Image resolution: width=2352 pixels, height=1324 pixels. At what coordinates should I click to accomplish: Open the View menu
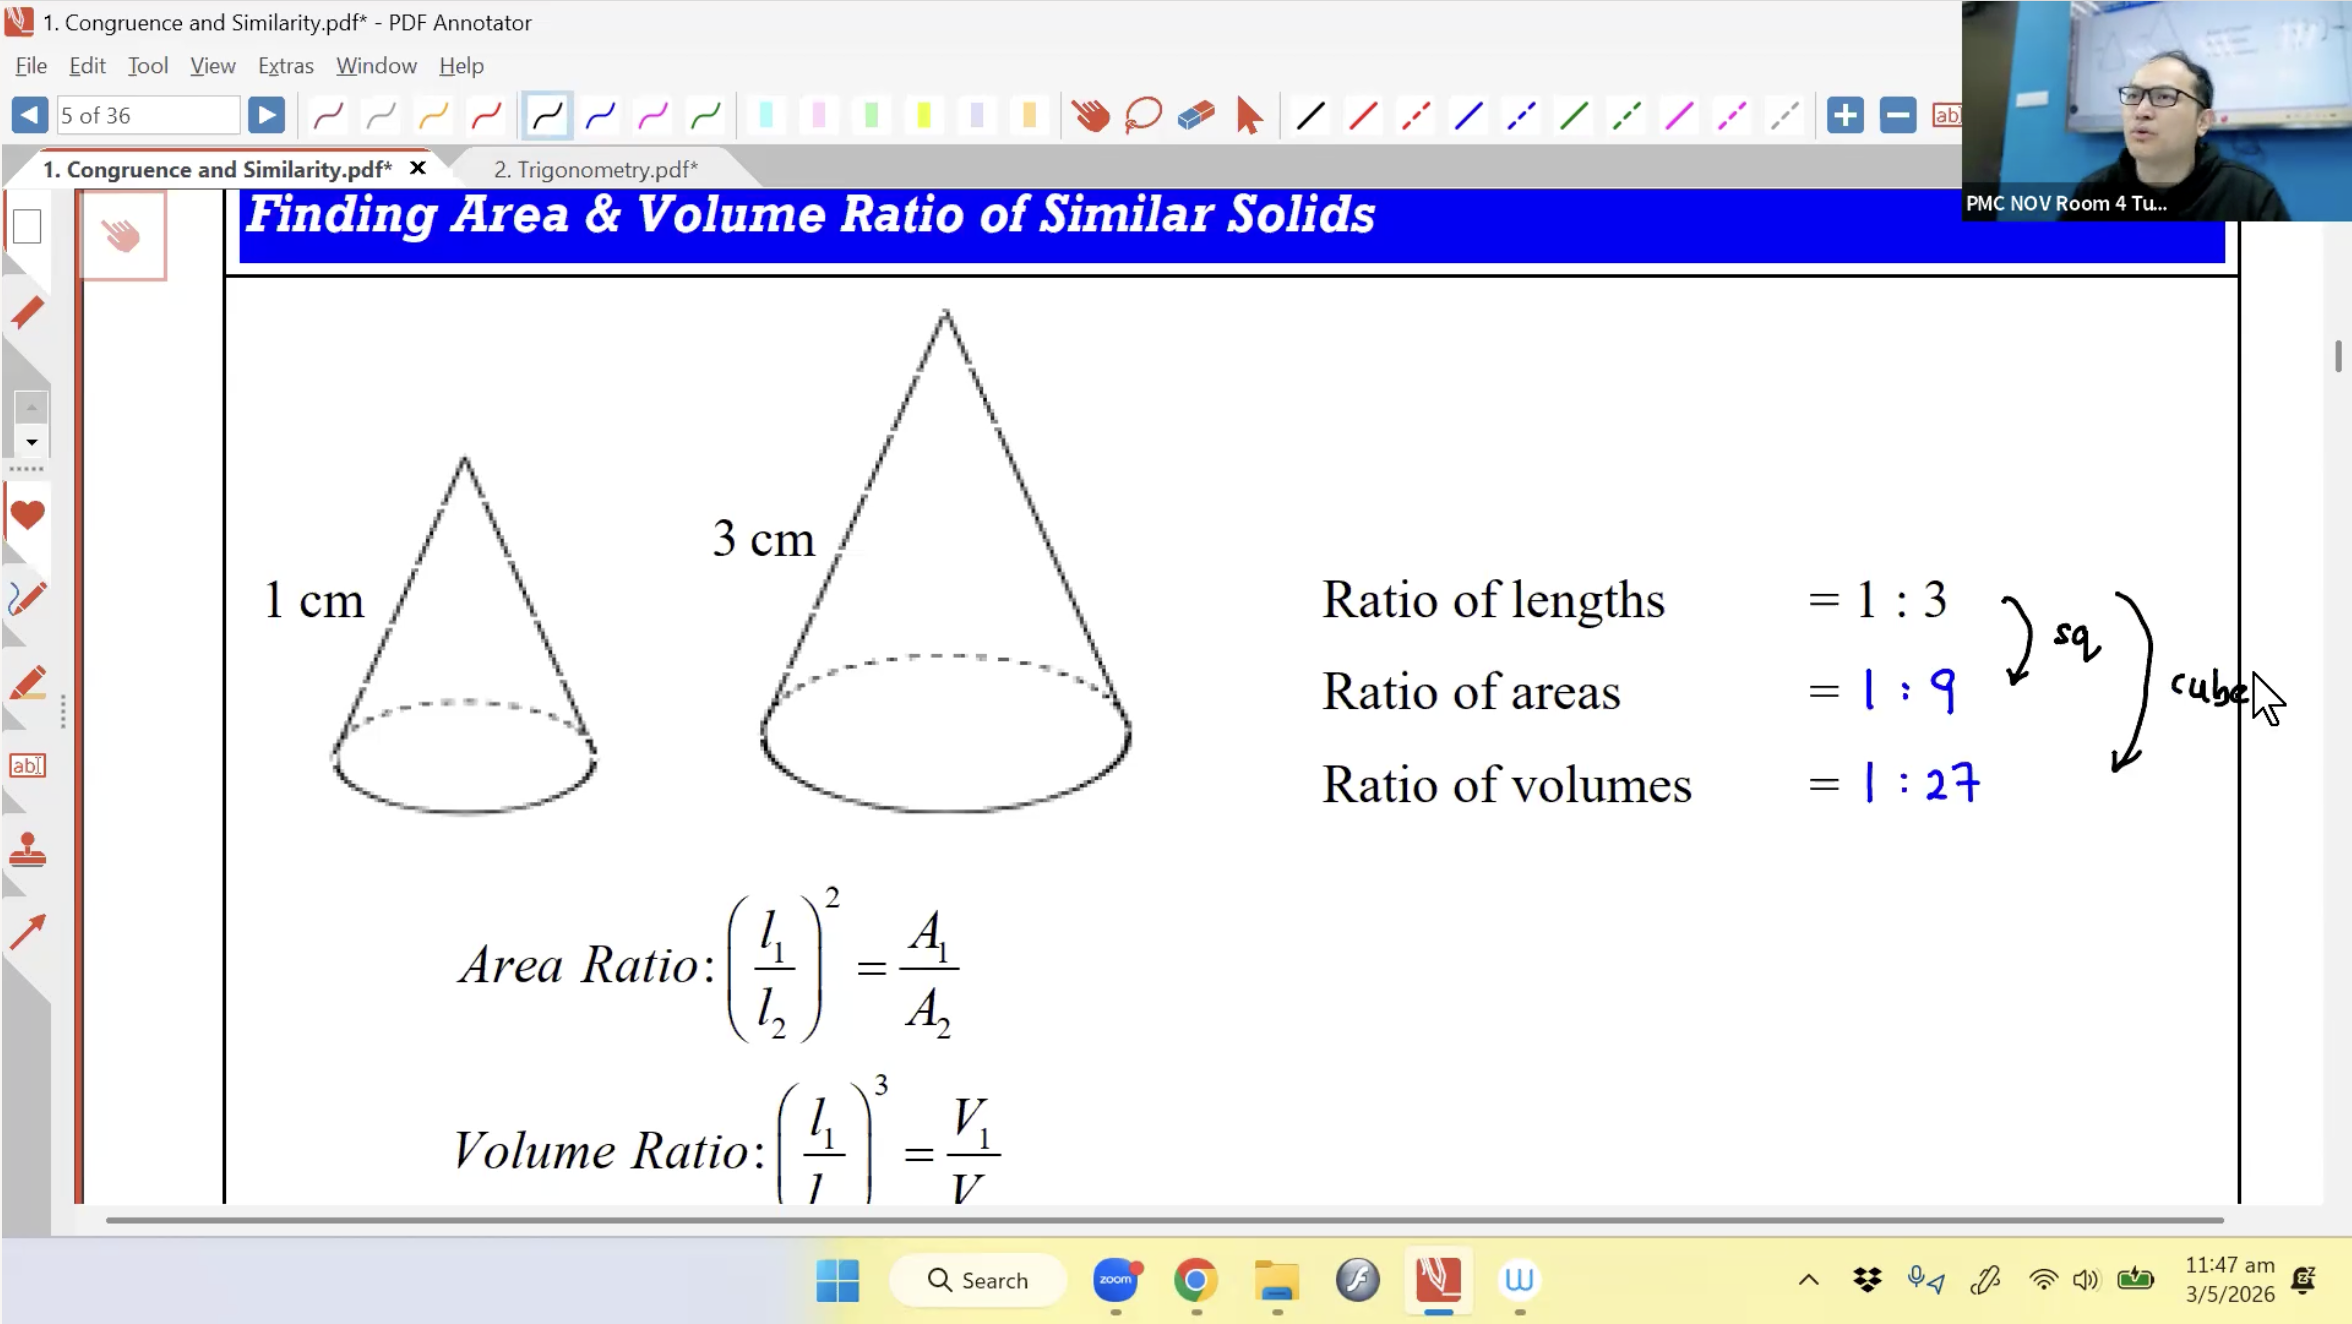click(212, 65)
